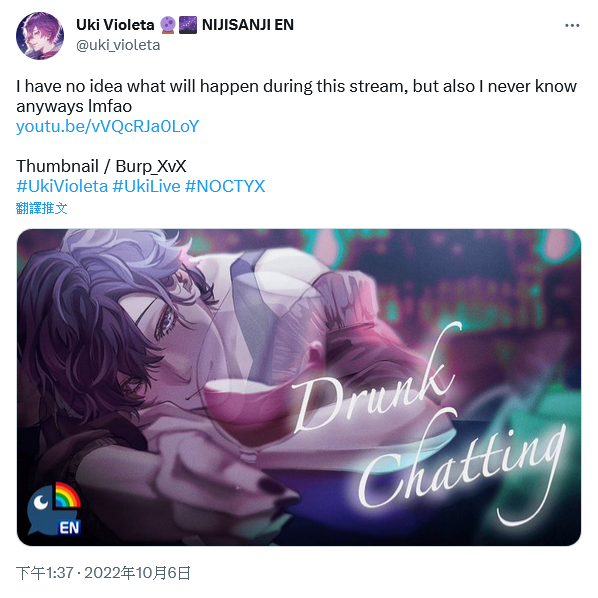The width and height of the screenshot is (598, 598).
Task: Click the Thumbnail / Burp_XvX credit line
Action: (101, 166)
